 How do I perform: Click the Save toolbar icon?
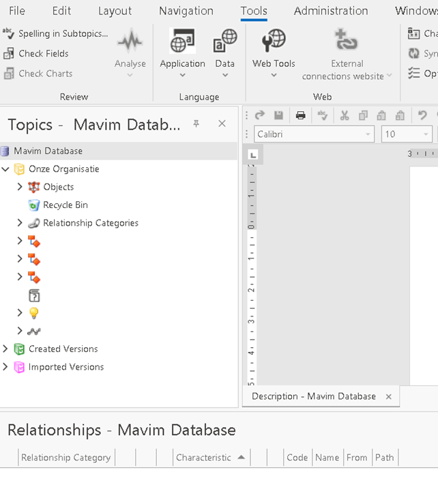(x=278, y=115)
